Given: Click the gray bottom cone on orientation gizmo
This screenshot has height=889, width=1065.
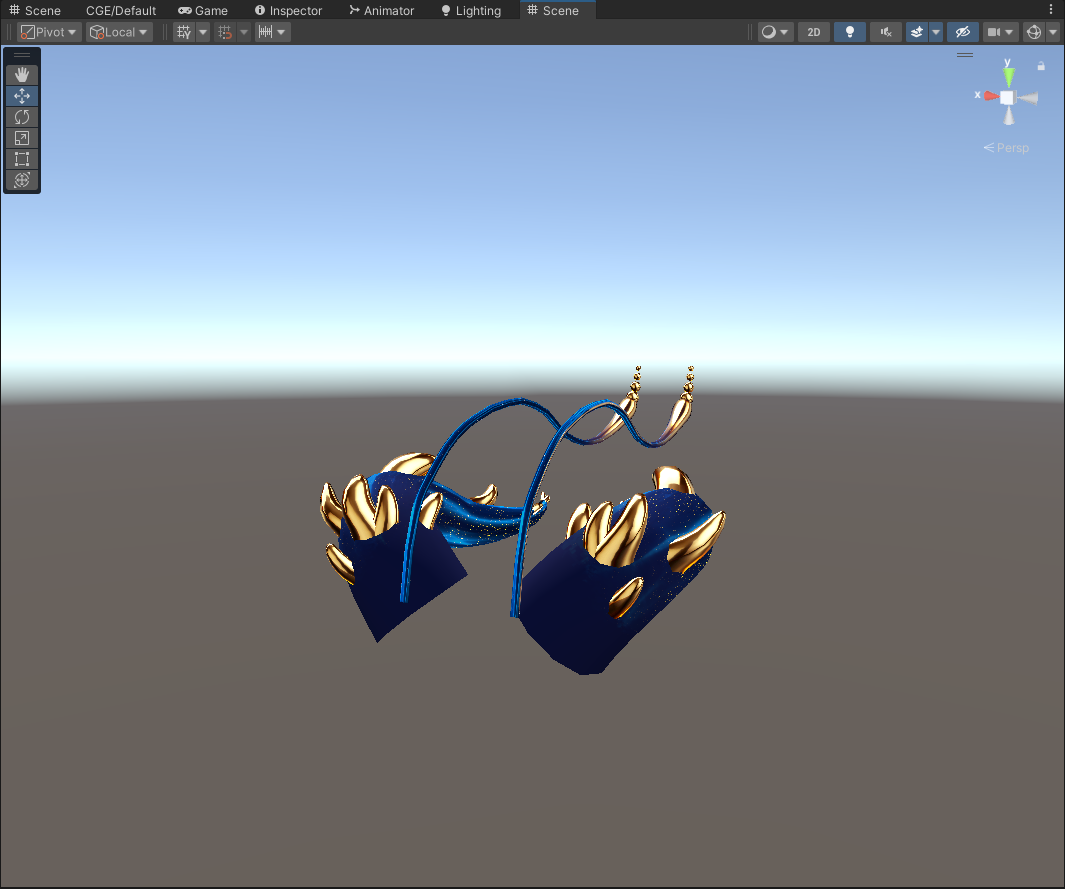Looking at the screenshot, I should pyautogui.click(x=1009, y=116).
